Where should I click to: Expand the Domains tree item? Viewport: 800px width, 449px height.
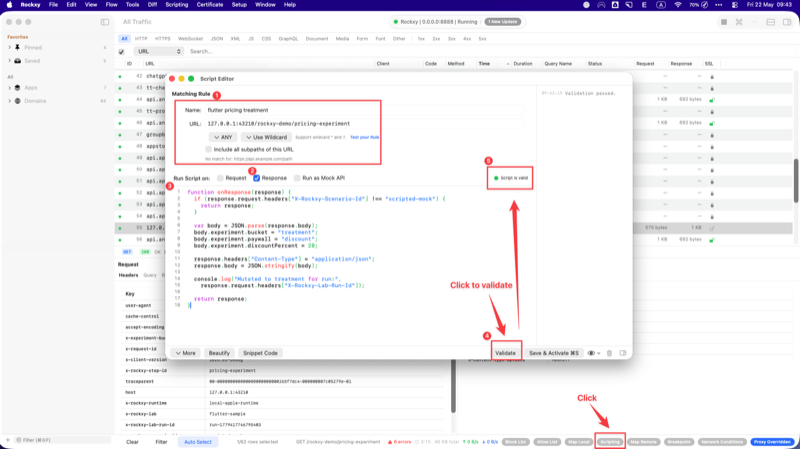point(9,101)
